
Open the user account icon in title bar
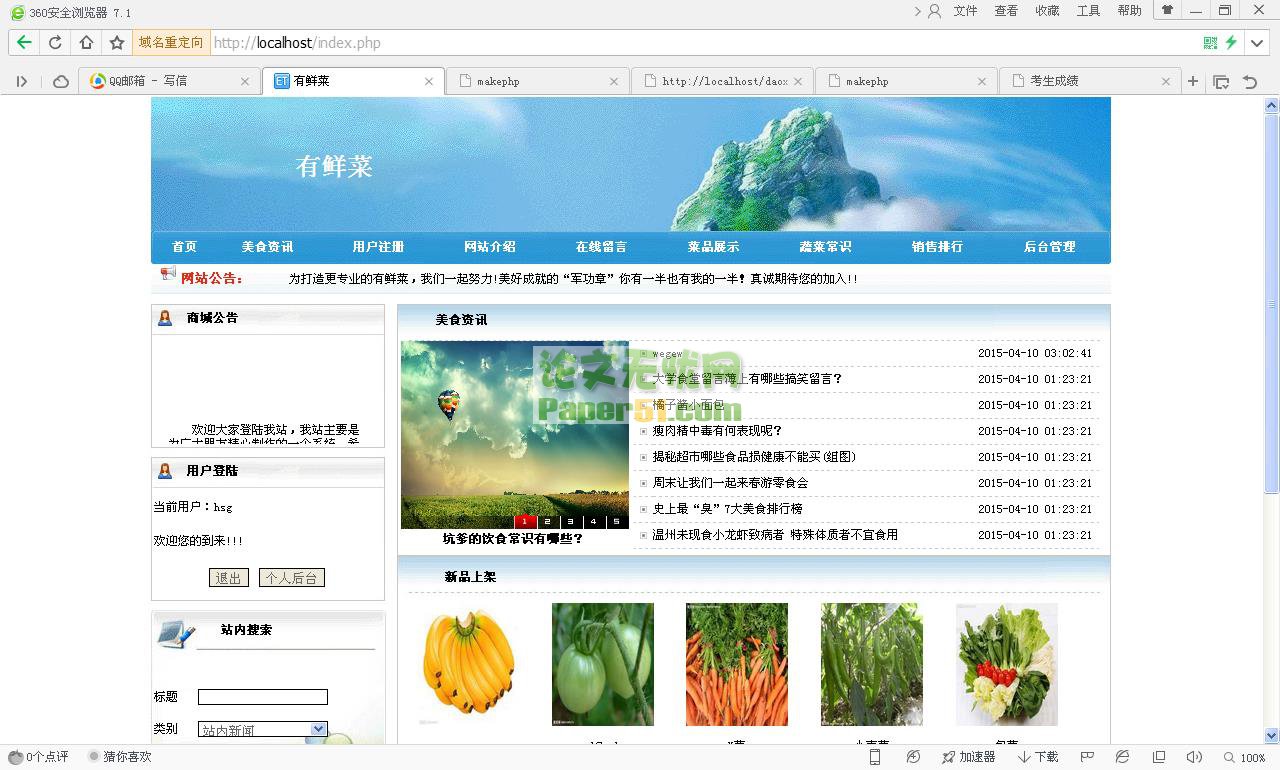pyautogui.click(x=934, y=11)
